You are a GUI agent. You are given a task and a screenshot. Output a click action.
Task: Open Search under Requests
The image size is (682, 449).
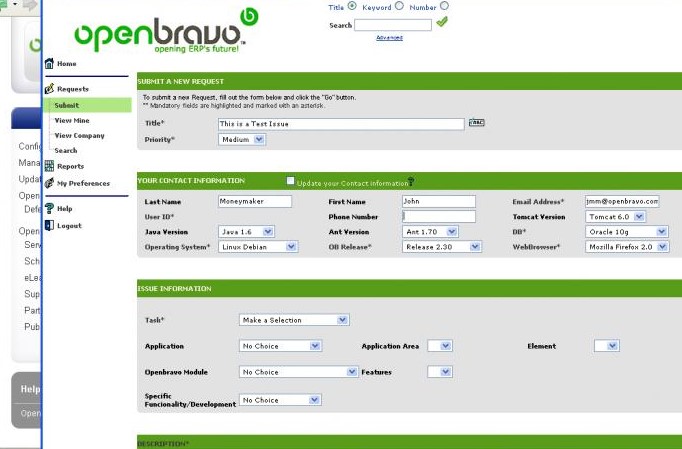[x=66, y=151]
